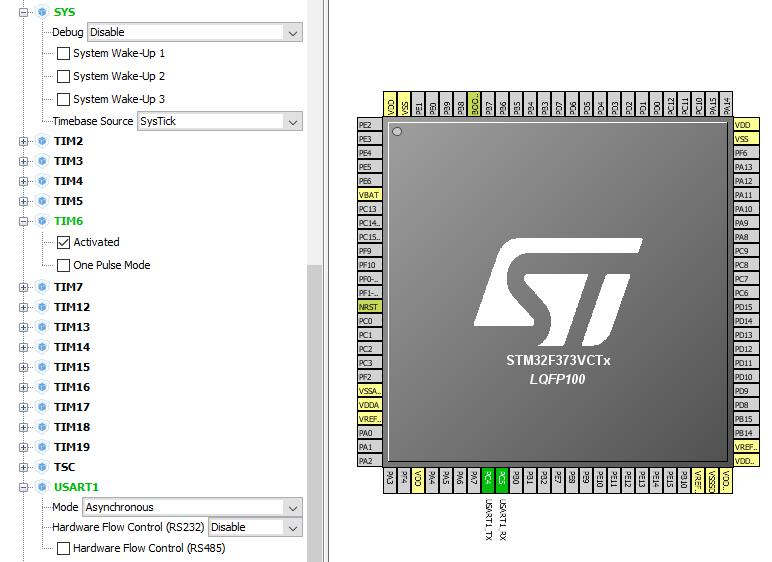Click the cube icon next to TIM18
772x562 pixels.
pyautogui.click(x=42, y=427)
